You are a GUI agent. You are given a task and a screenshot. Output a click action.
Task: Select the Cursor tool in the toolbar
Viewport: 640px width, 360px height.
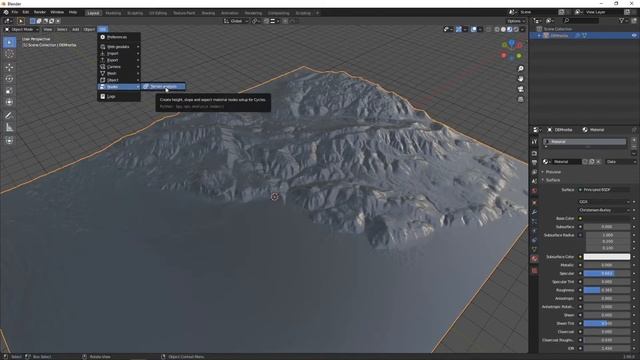coord(9,54)
